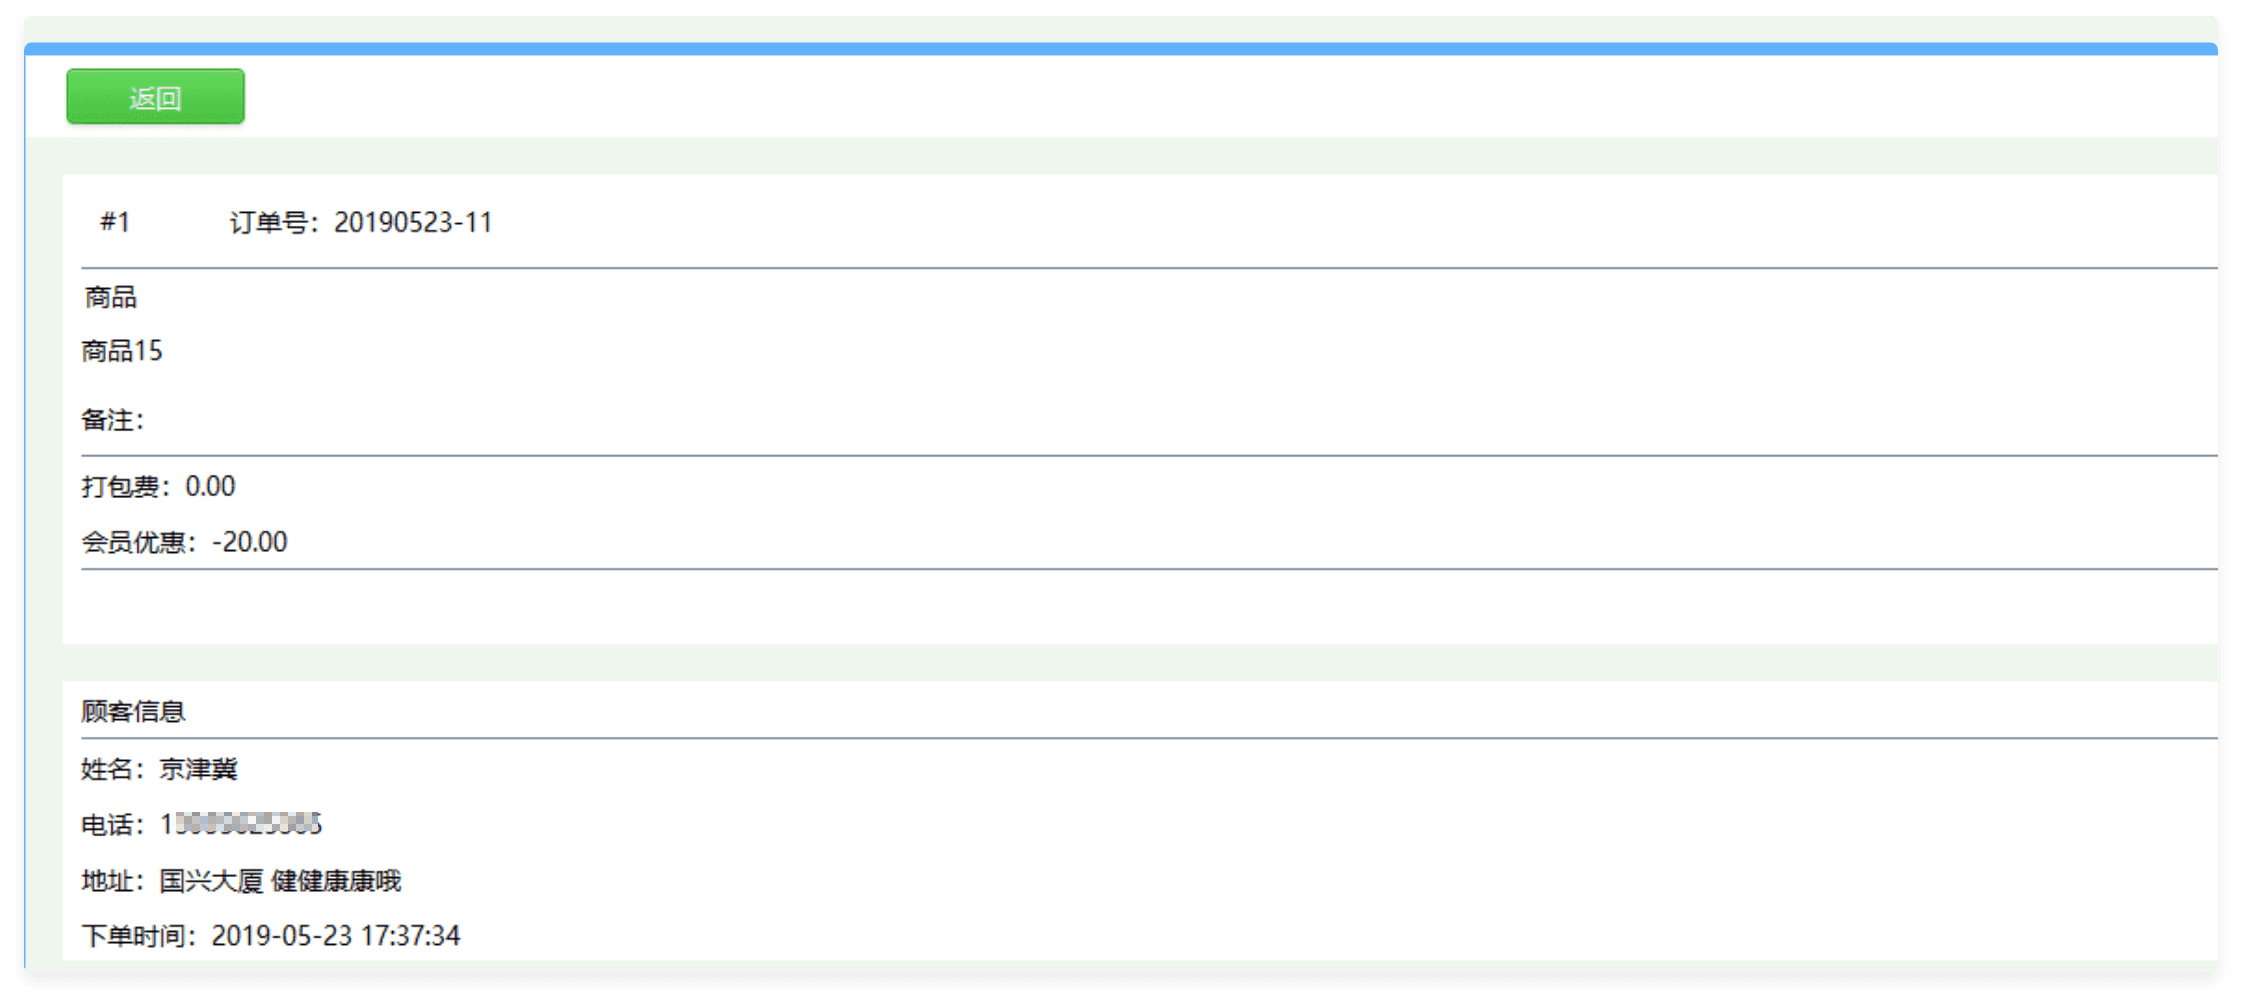The image size is (2243, 1005).
Task: Click the 地址 label
Action: [109, 881]
